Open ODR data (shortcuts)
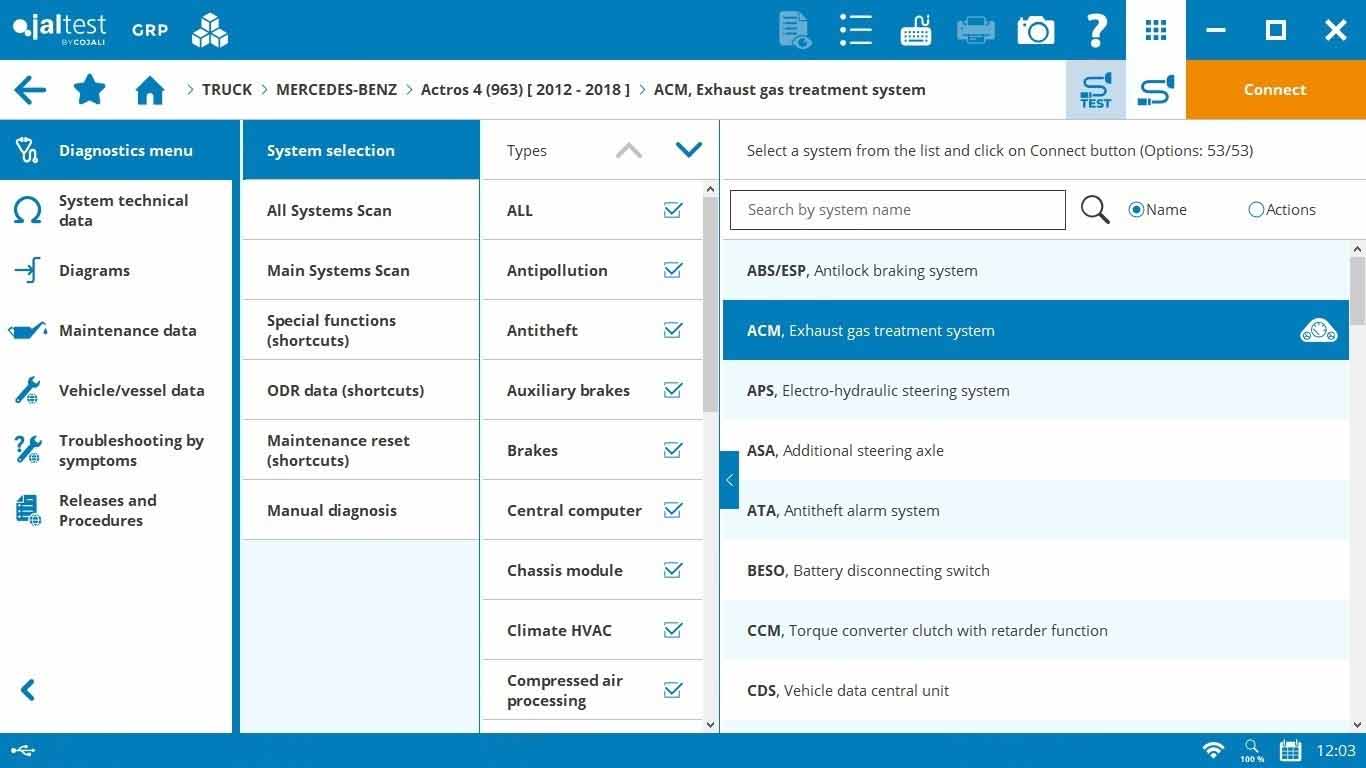The image size is (1366, 768). coord(361,390)
